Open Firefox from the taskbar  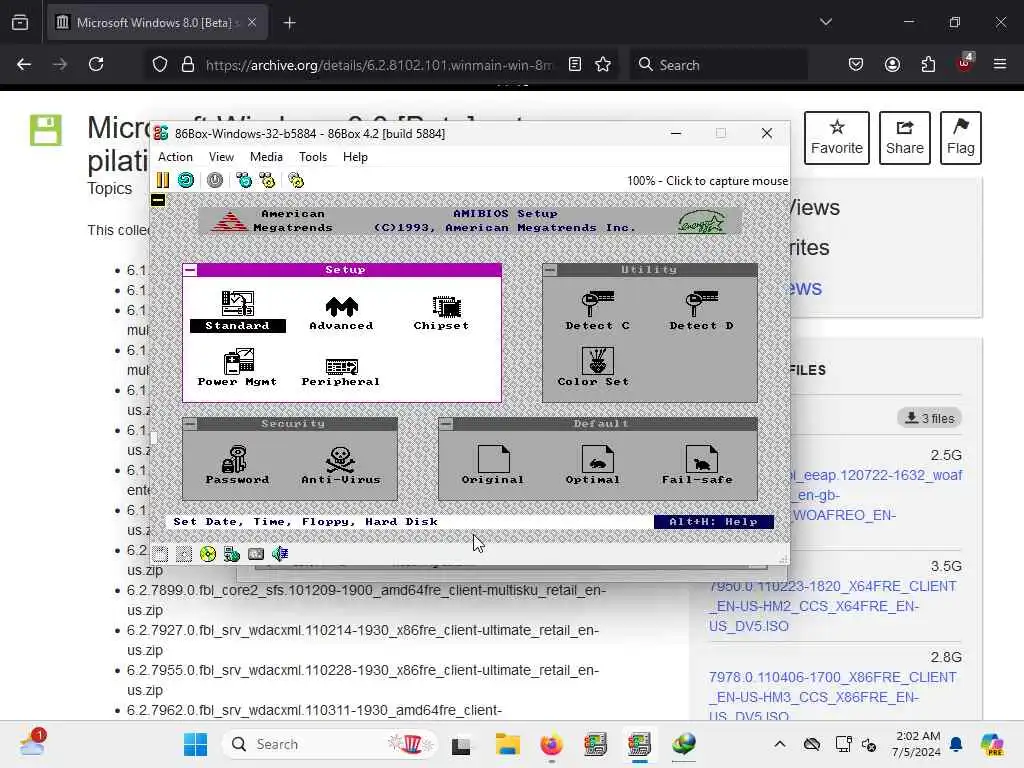tap(551, 744)
